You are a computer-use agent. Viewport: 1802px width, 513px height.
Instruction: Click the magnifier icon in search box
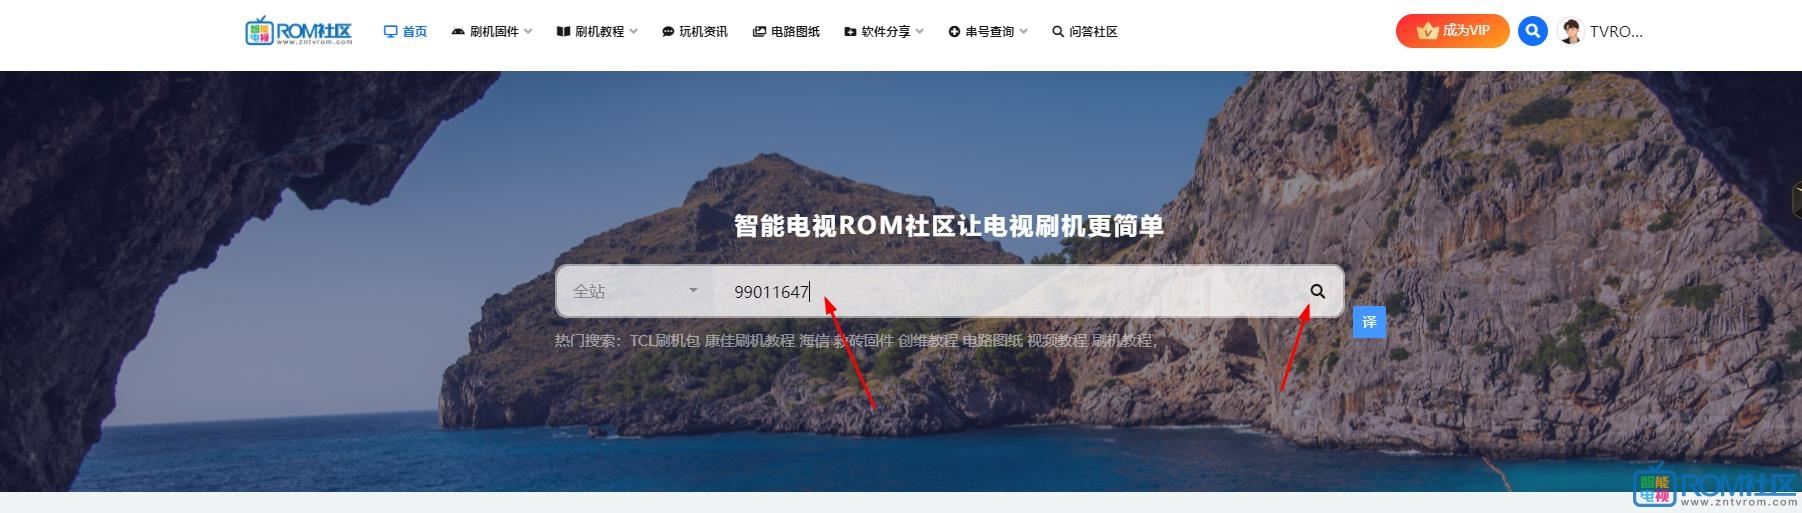point(1317,291)
